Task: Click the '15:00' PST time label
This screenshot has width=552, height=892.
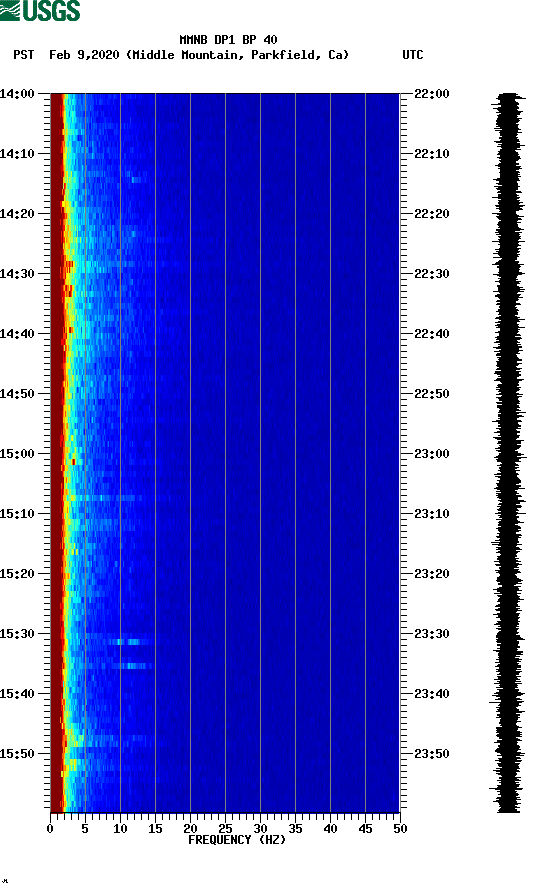Action: 17,454
